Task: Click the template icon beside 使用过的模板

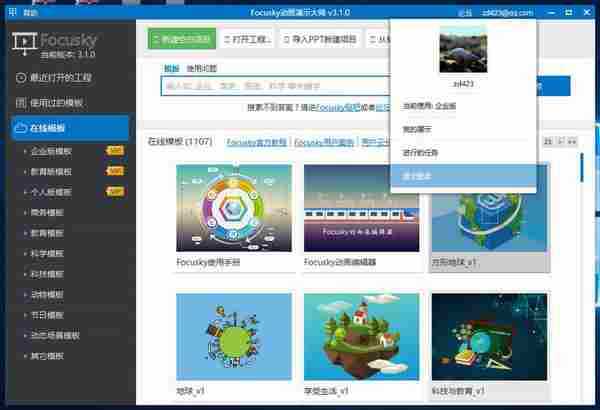Action: click(21, 103)
